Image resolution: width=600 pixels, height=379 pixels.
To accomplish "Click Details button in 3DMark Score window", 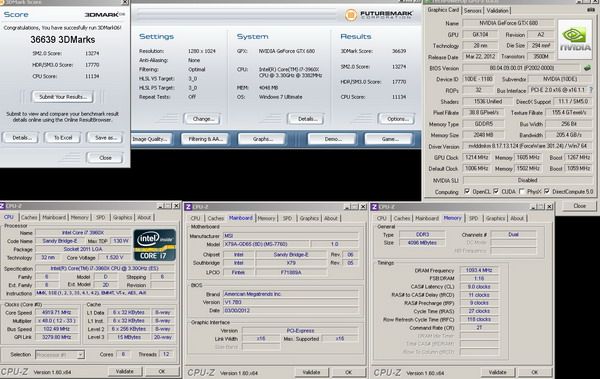I will pos(20,138).
